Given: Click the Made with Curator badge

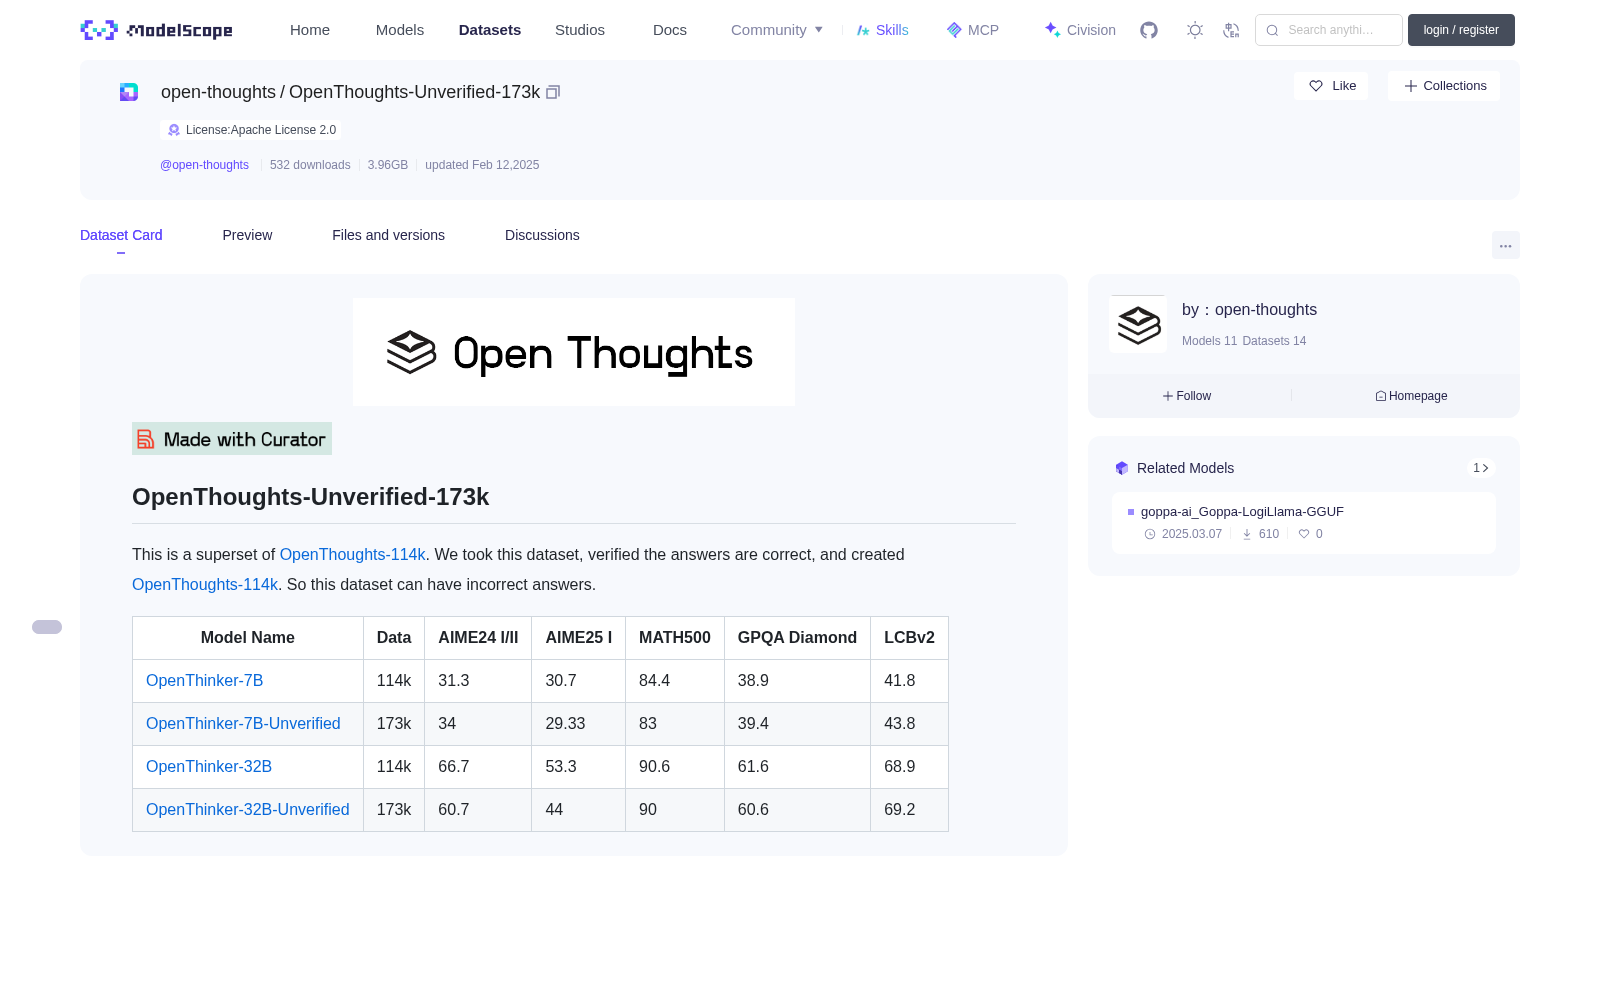Looking at the screenshot, I should click(x=232, y=439).
